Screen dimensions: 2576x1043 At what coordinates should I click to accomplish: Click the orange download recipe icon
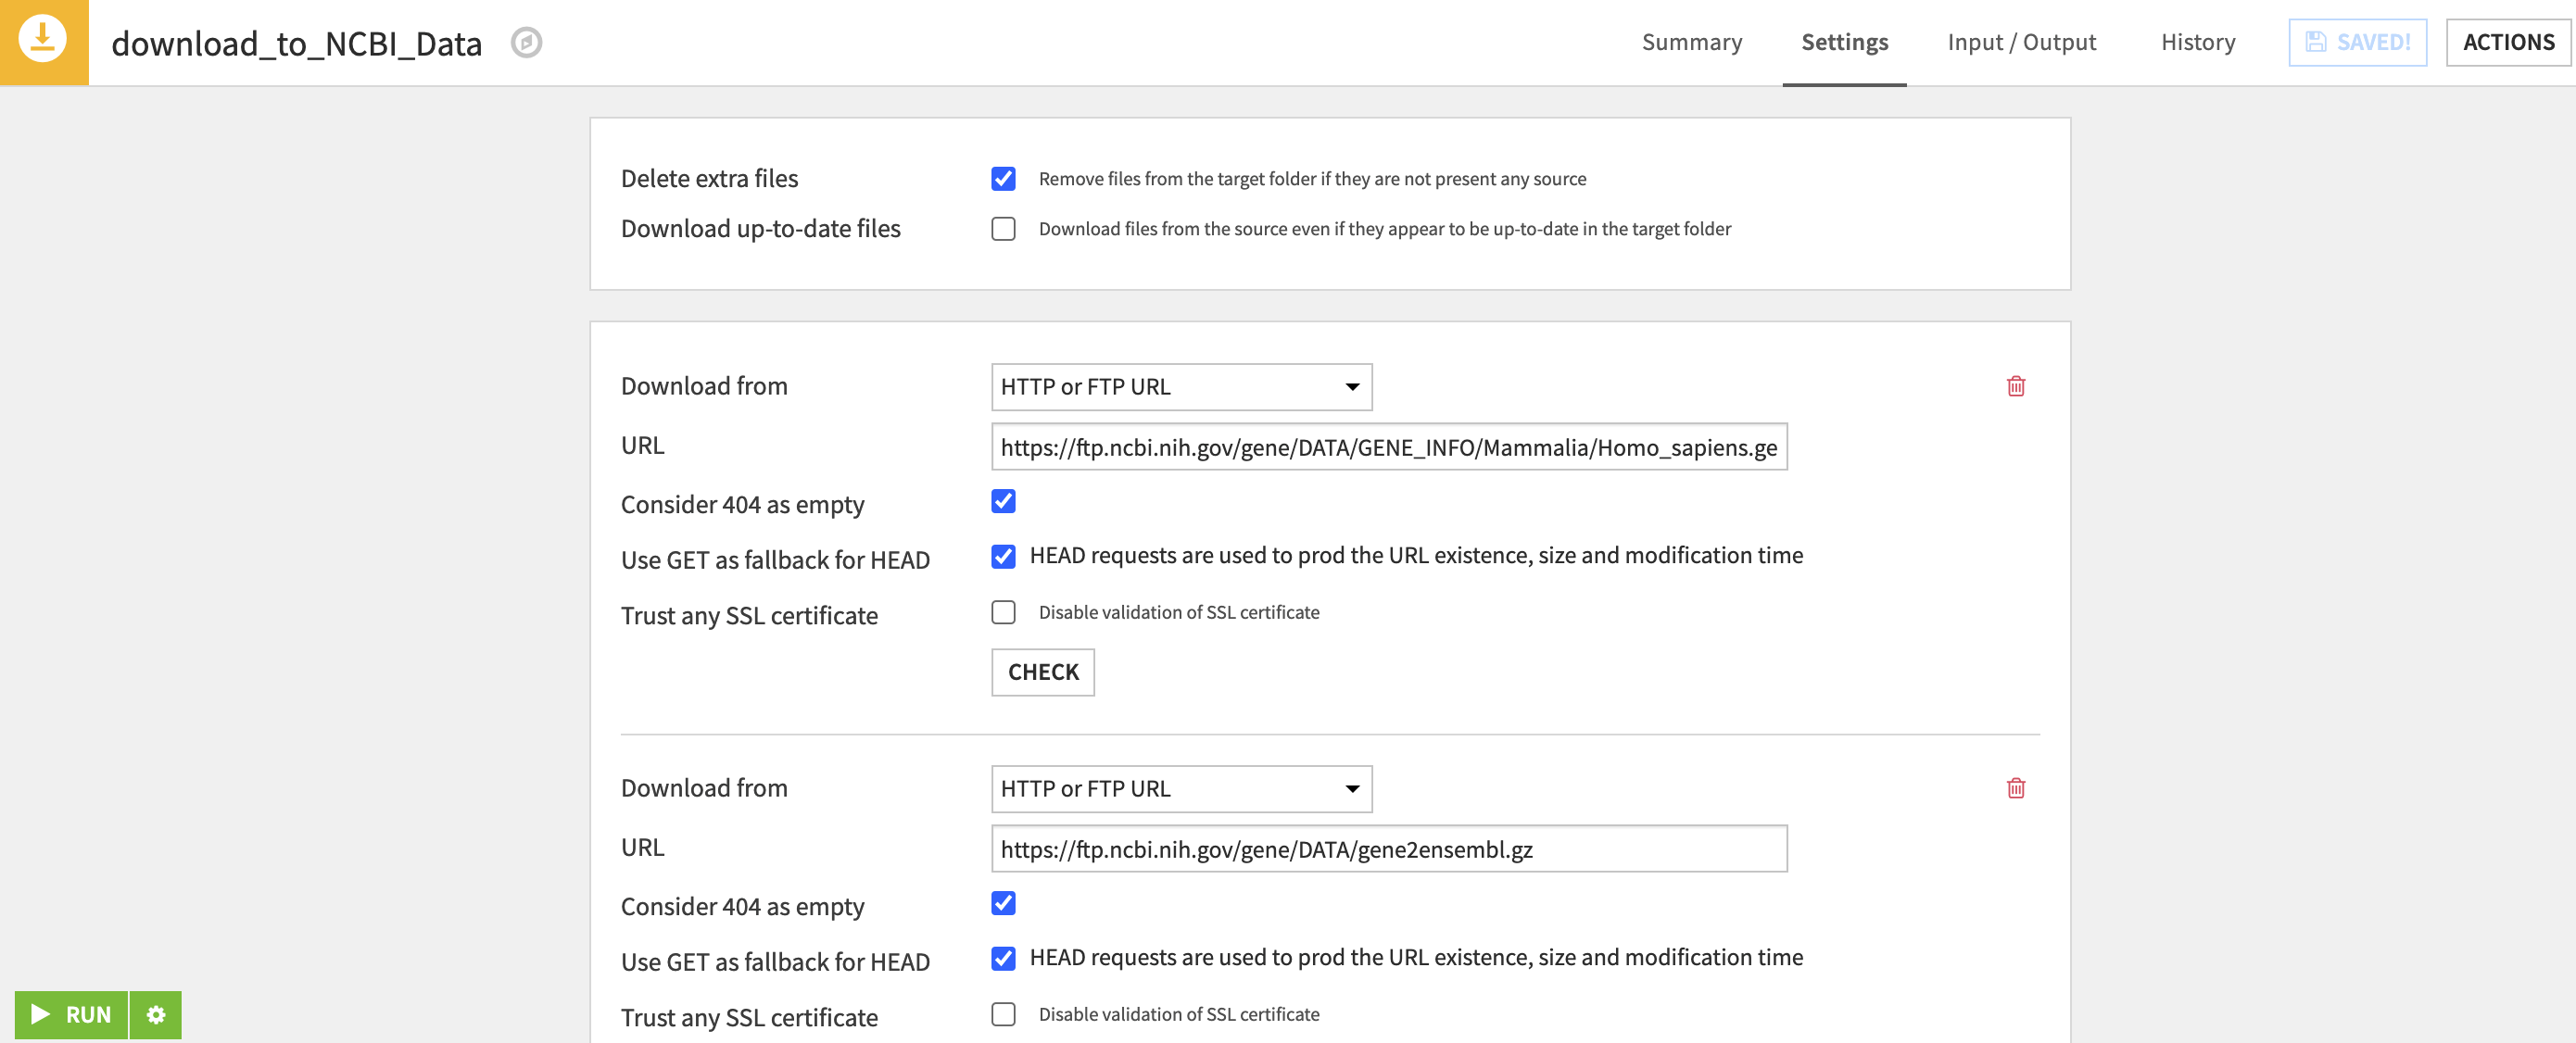(x=43, y=41)
